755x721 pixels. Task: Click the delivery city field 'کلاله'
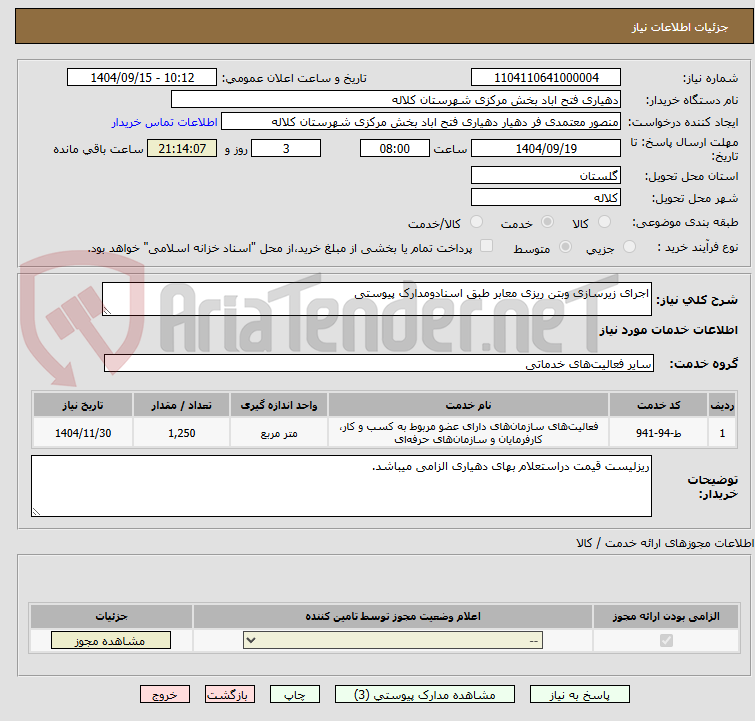(546, 197)
